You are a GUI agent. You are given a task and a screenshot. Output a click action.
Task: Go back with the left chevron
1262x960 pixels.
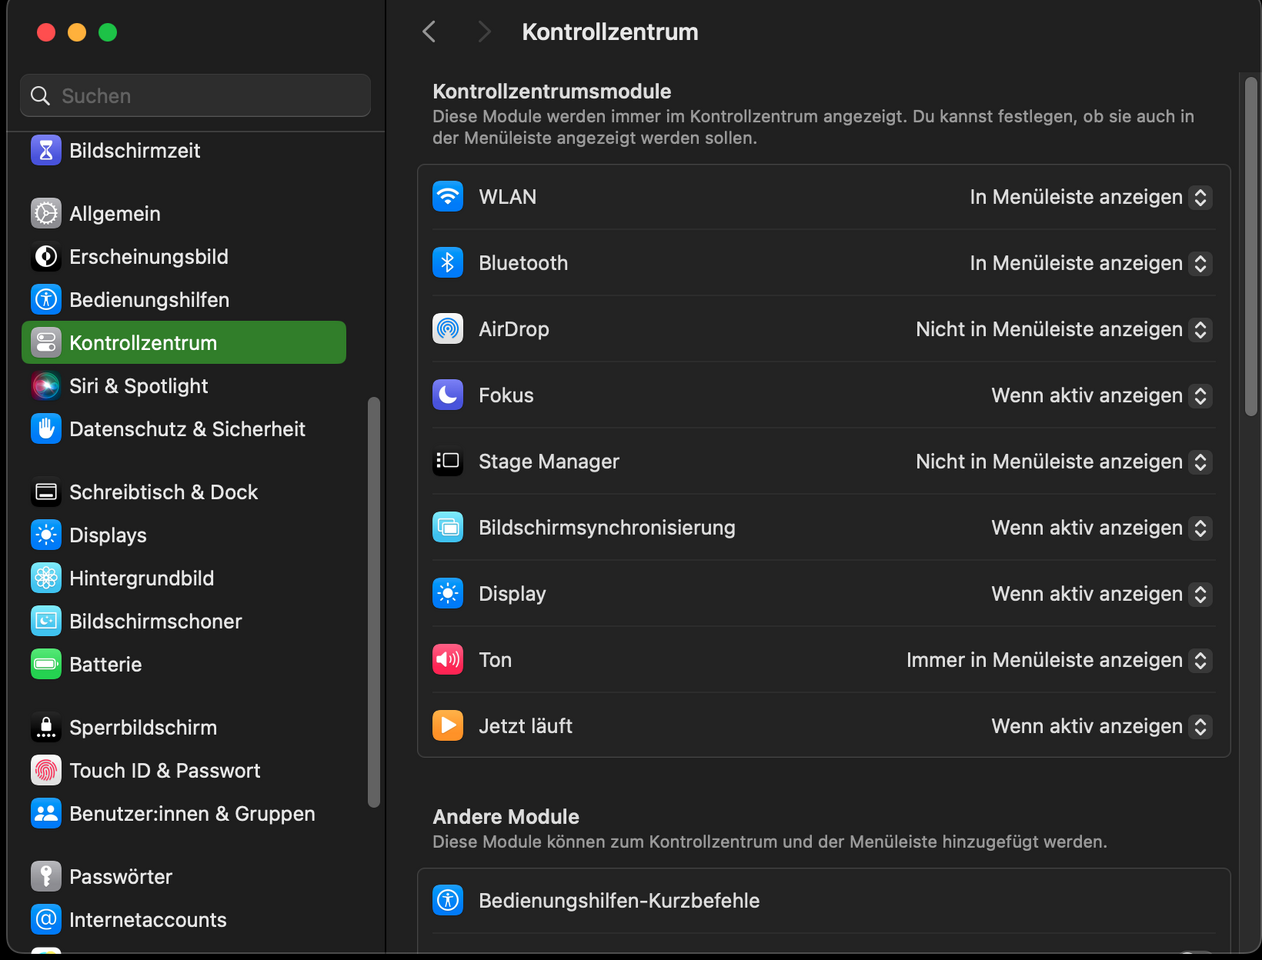(x=429, y=32)
